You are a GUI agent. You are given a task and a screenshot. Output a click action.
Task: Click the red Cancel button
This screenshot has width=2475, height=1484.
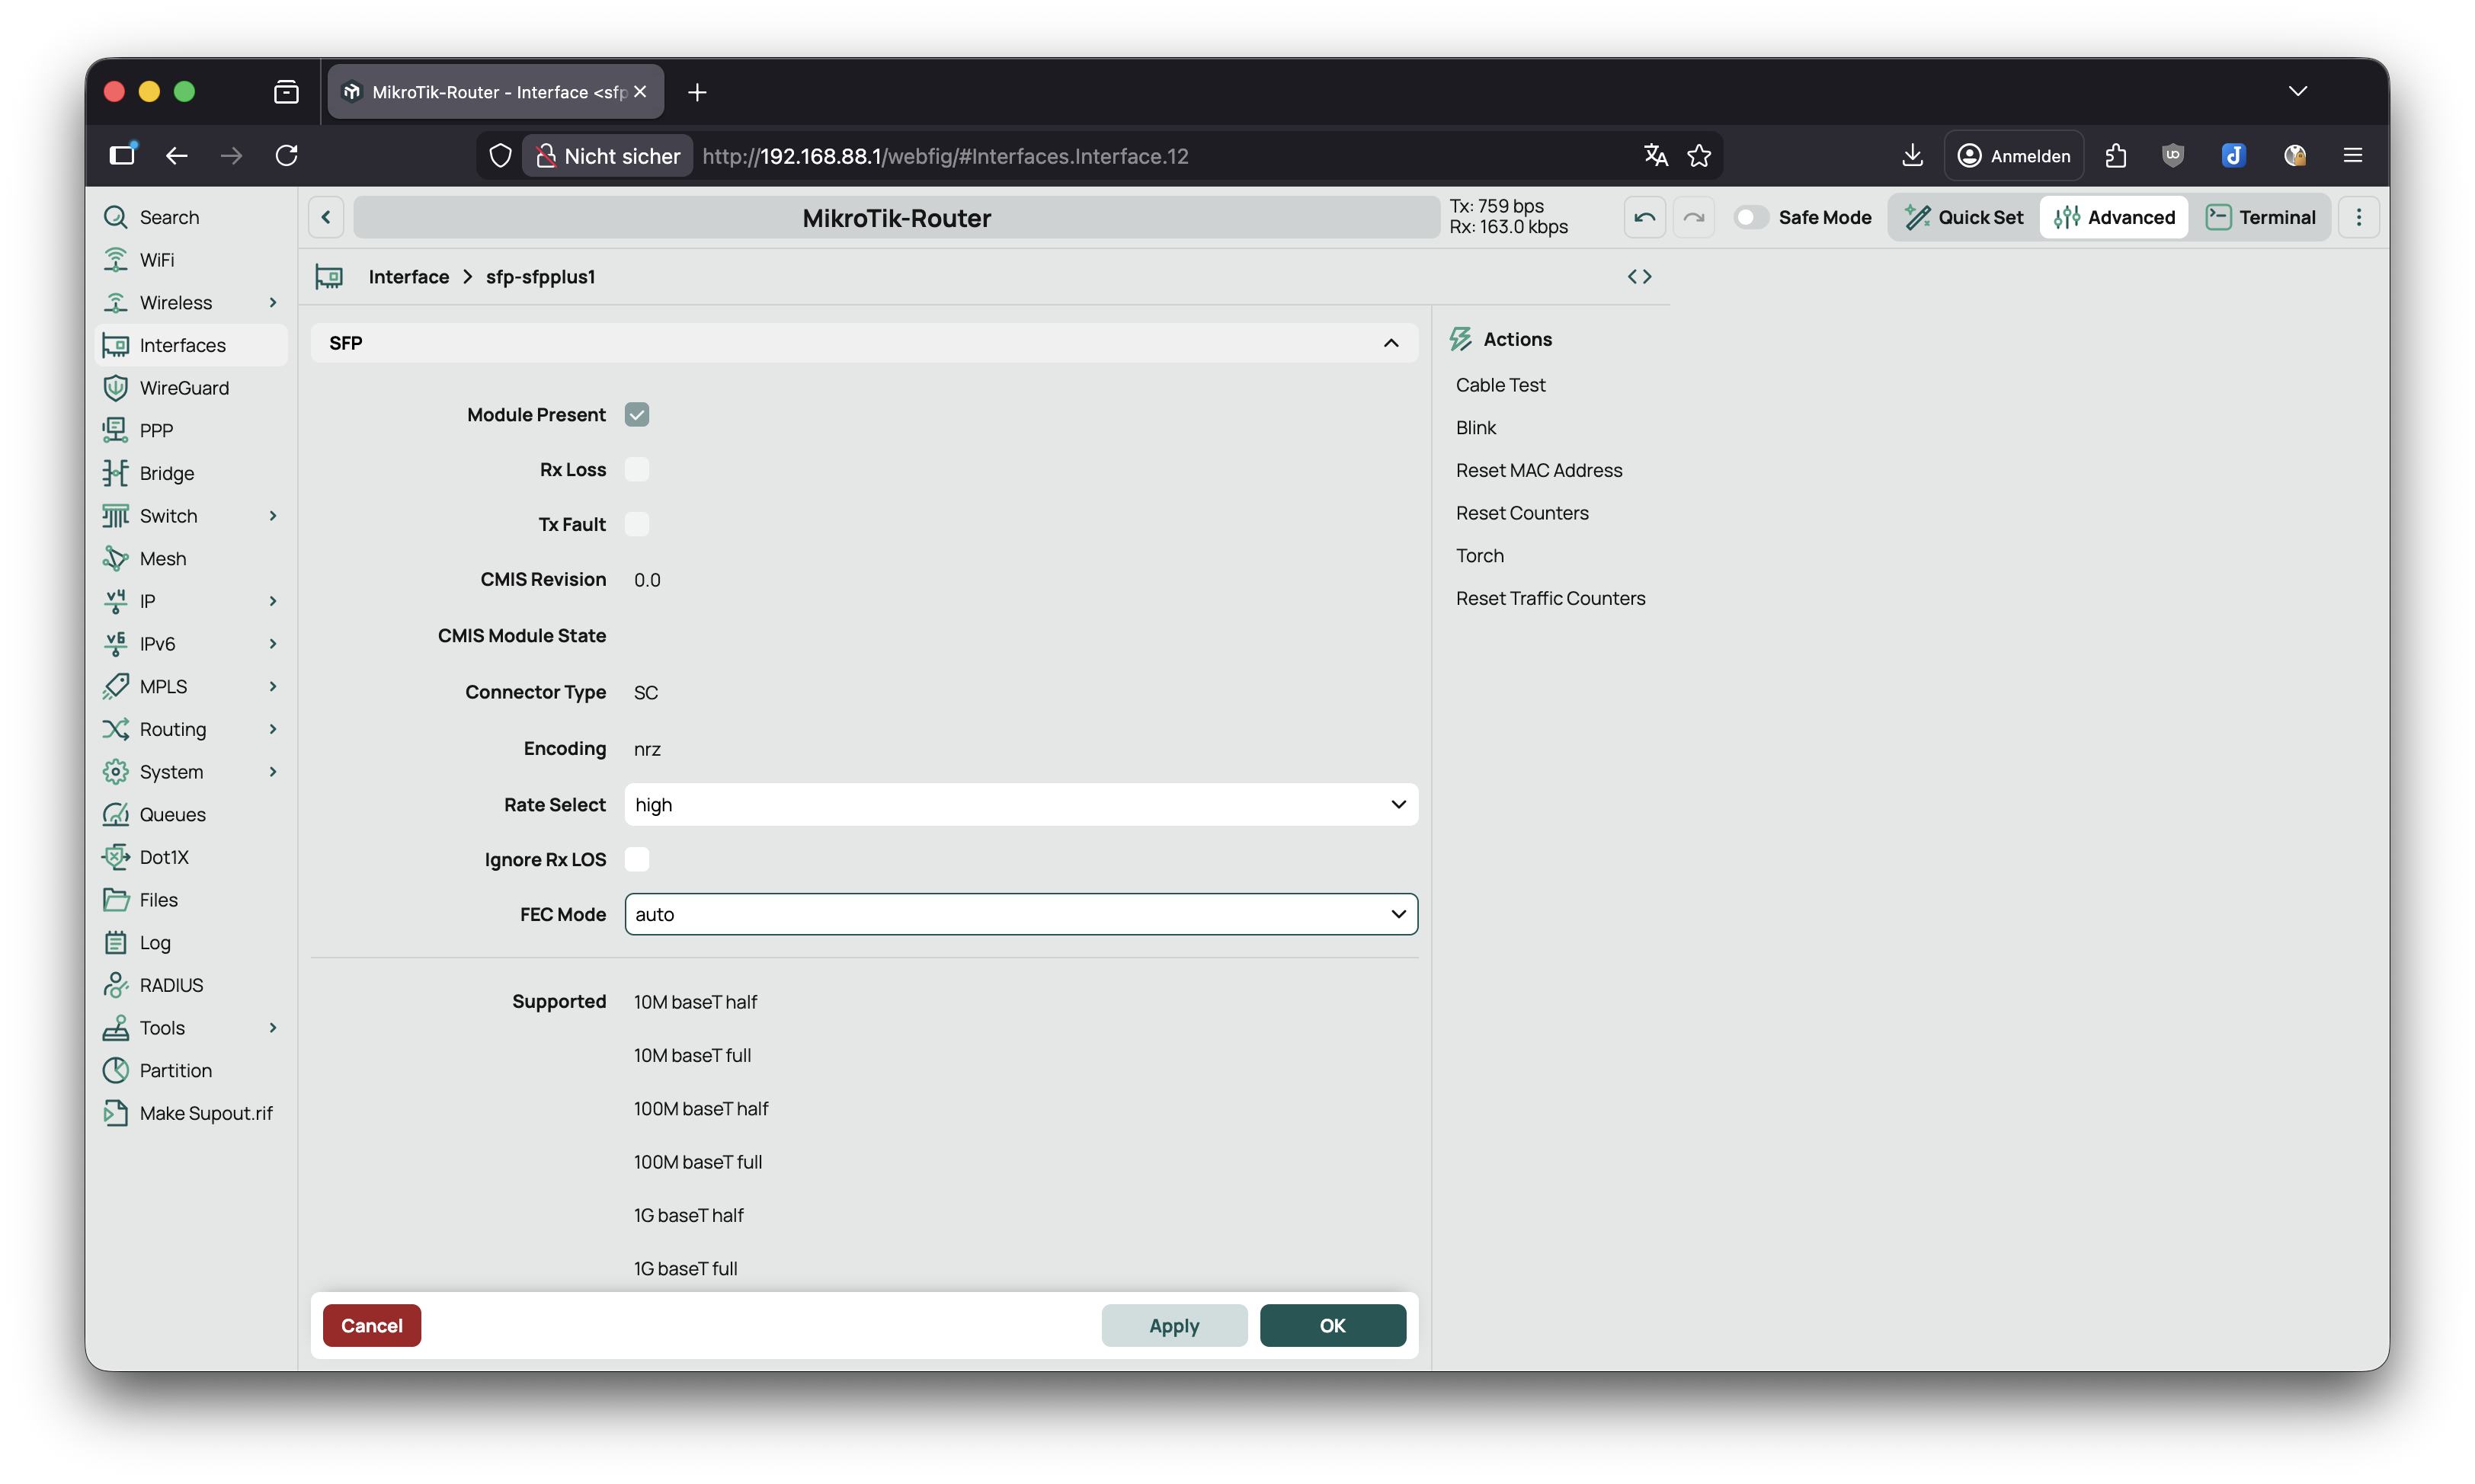pyautogui.click(x=371, y=1325)
